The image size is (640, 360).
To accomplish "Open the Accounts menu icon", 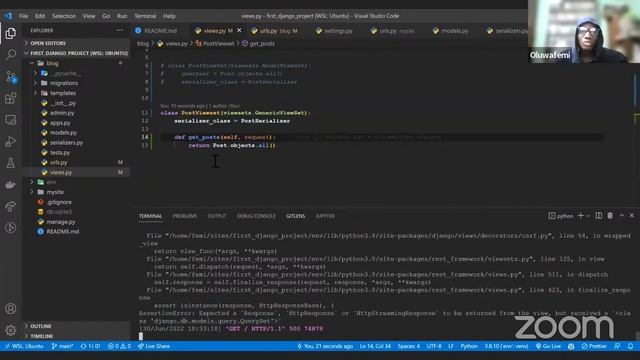I will point(11,309).
